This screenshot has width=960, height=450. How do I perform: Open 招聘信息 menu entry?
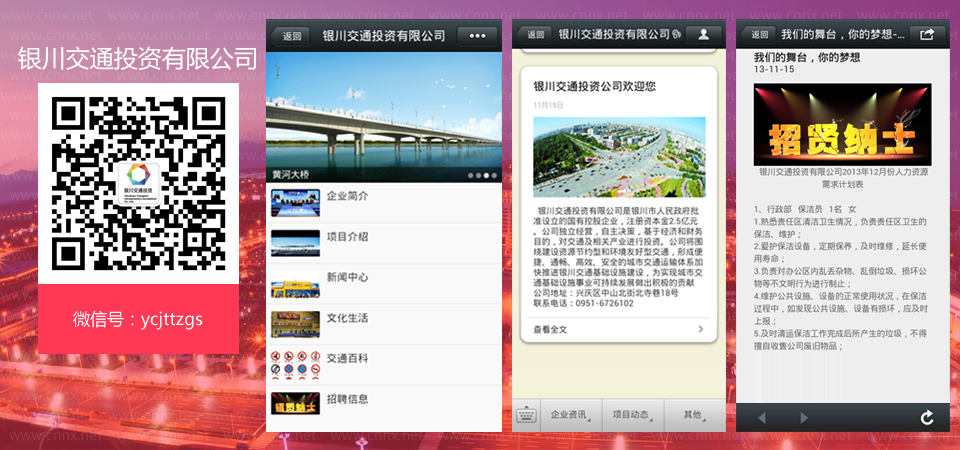pos(384,405)
